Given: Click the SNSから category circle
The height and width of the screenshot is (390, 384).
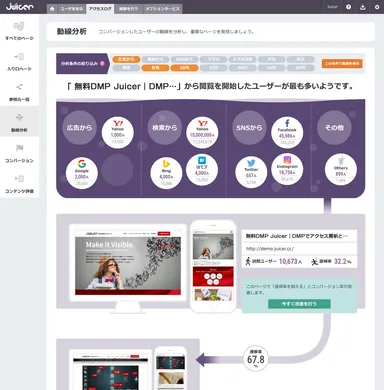Looking at the screenshot, I should pyautogui.click(x=249, y=127).
